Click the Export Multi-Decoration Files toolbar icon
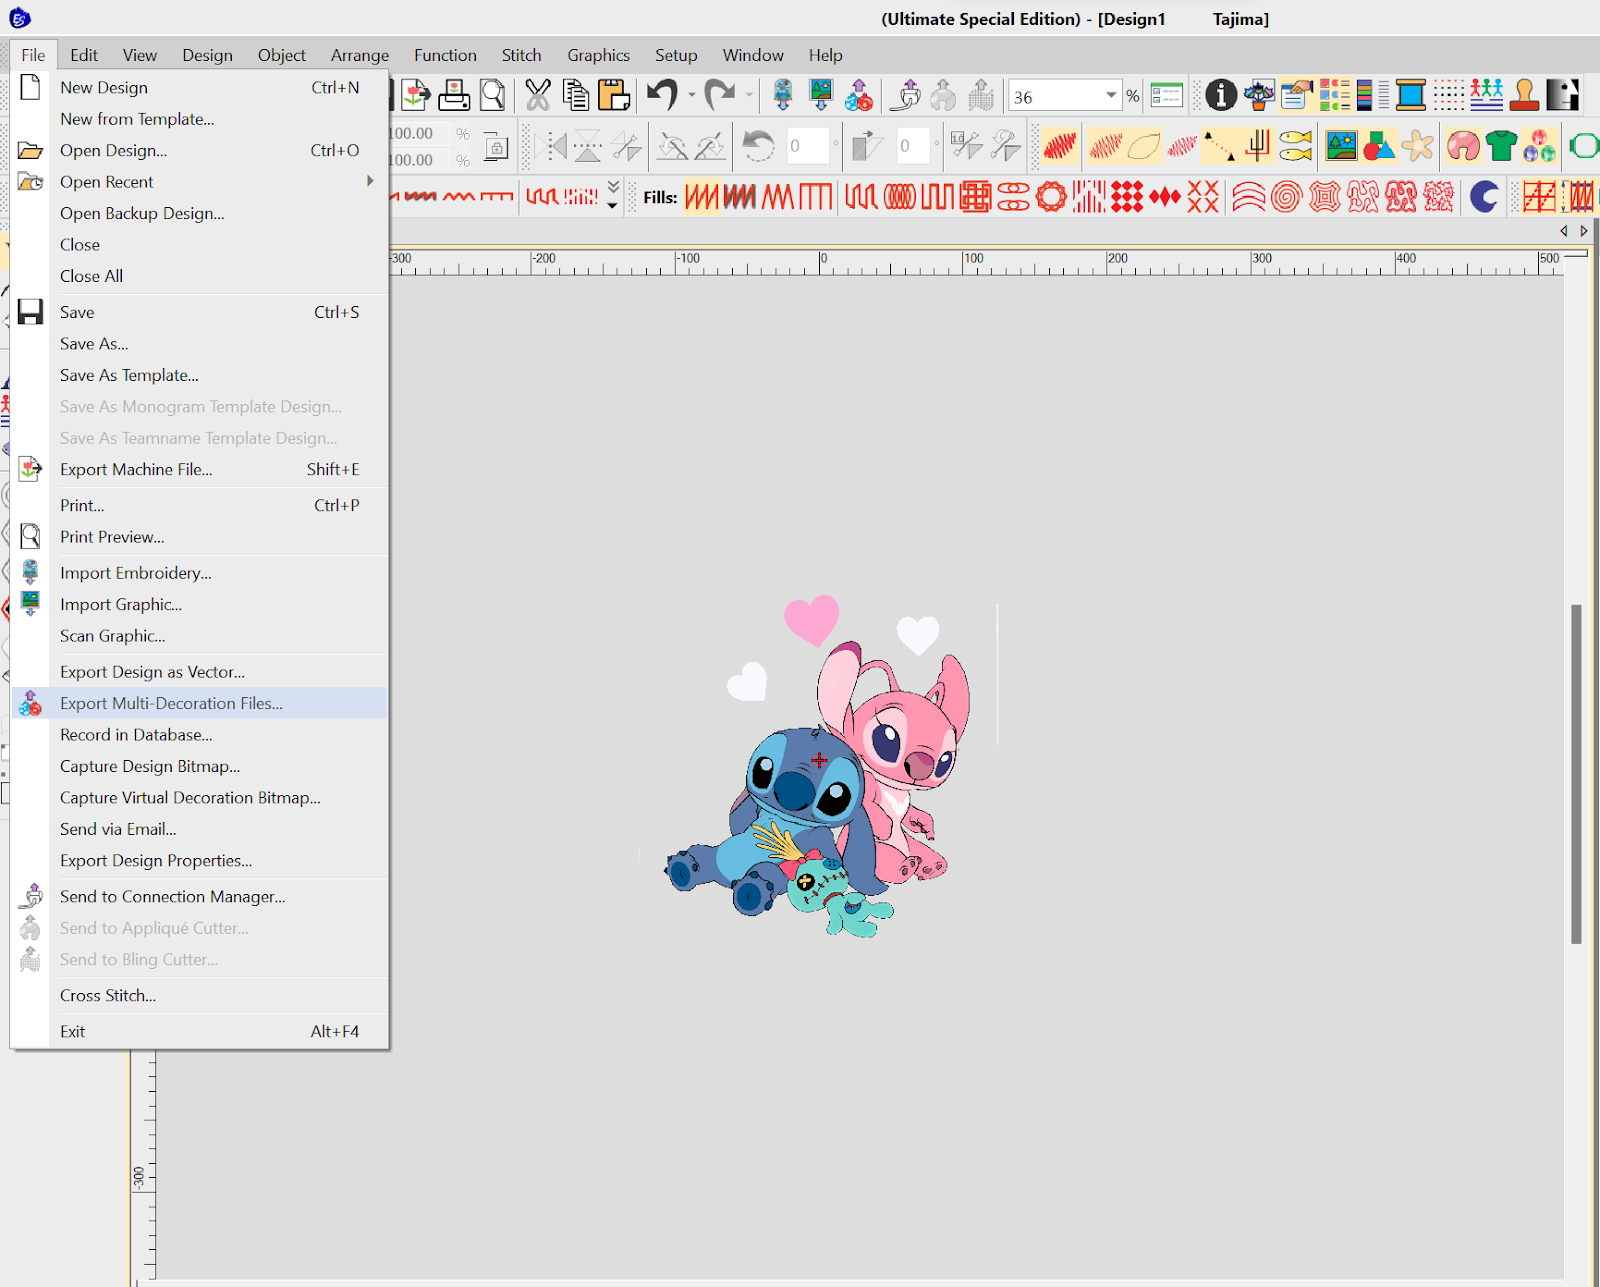This screenshot has height=1287, width=1600. [859, 96]
